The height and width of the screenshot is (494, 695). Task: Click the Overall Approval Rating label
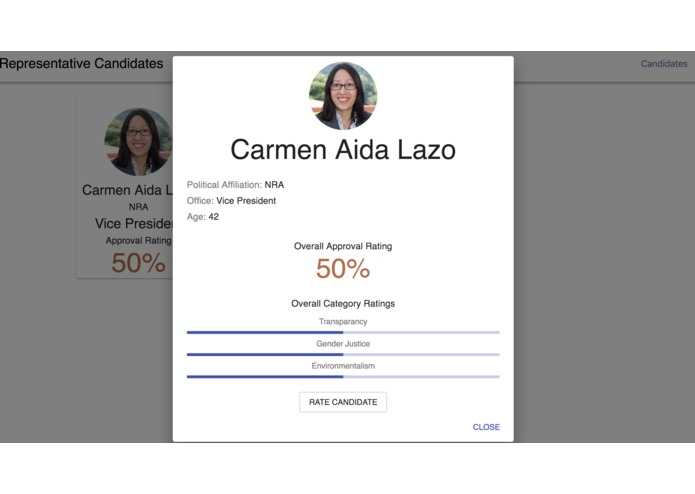[x=343, y=246]
